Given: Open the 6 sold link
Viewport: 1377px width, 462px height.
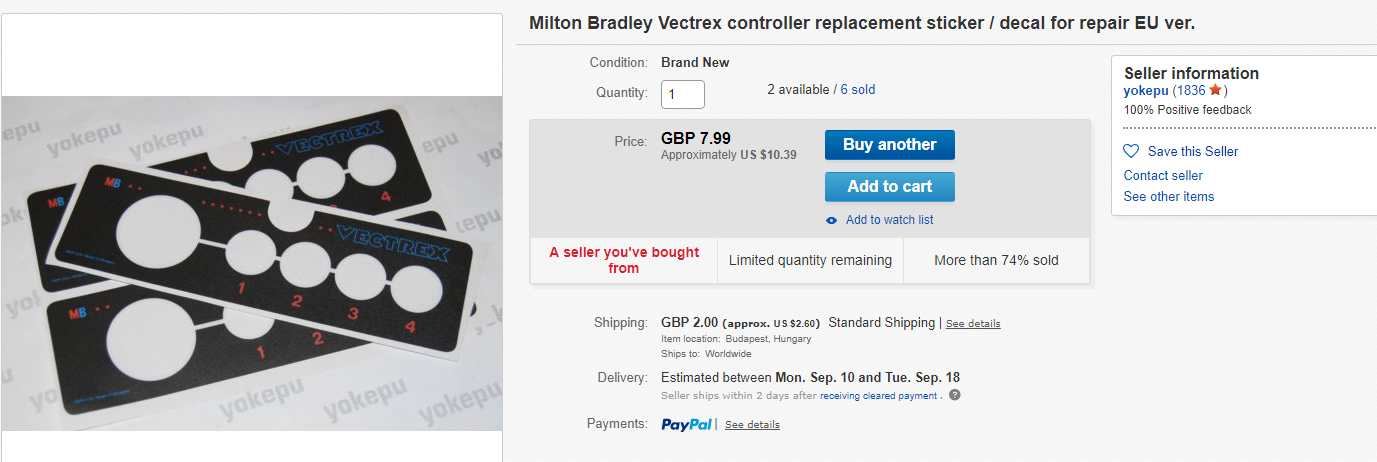Looking at the screenshot, I should click(857, 90).
